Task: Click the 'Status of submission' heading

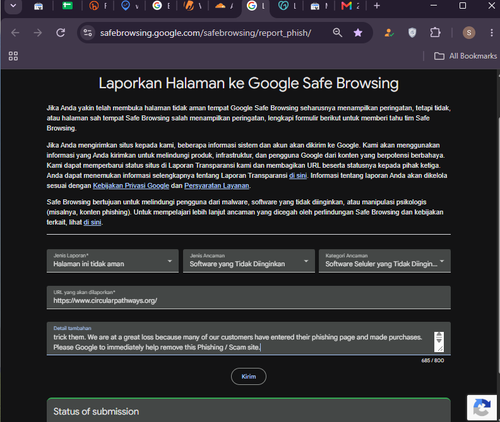Action: coord(96,412)
